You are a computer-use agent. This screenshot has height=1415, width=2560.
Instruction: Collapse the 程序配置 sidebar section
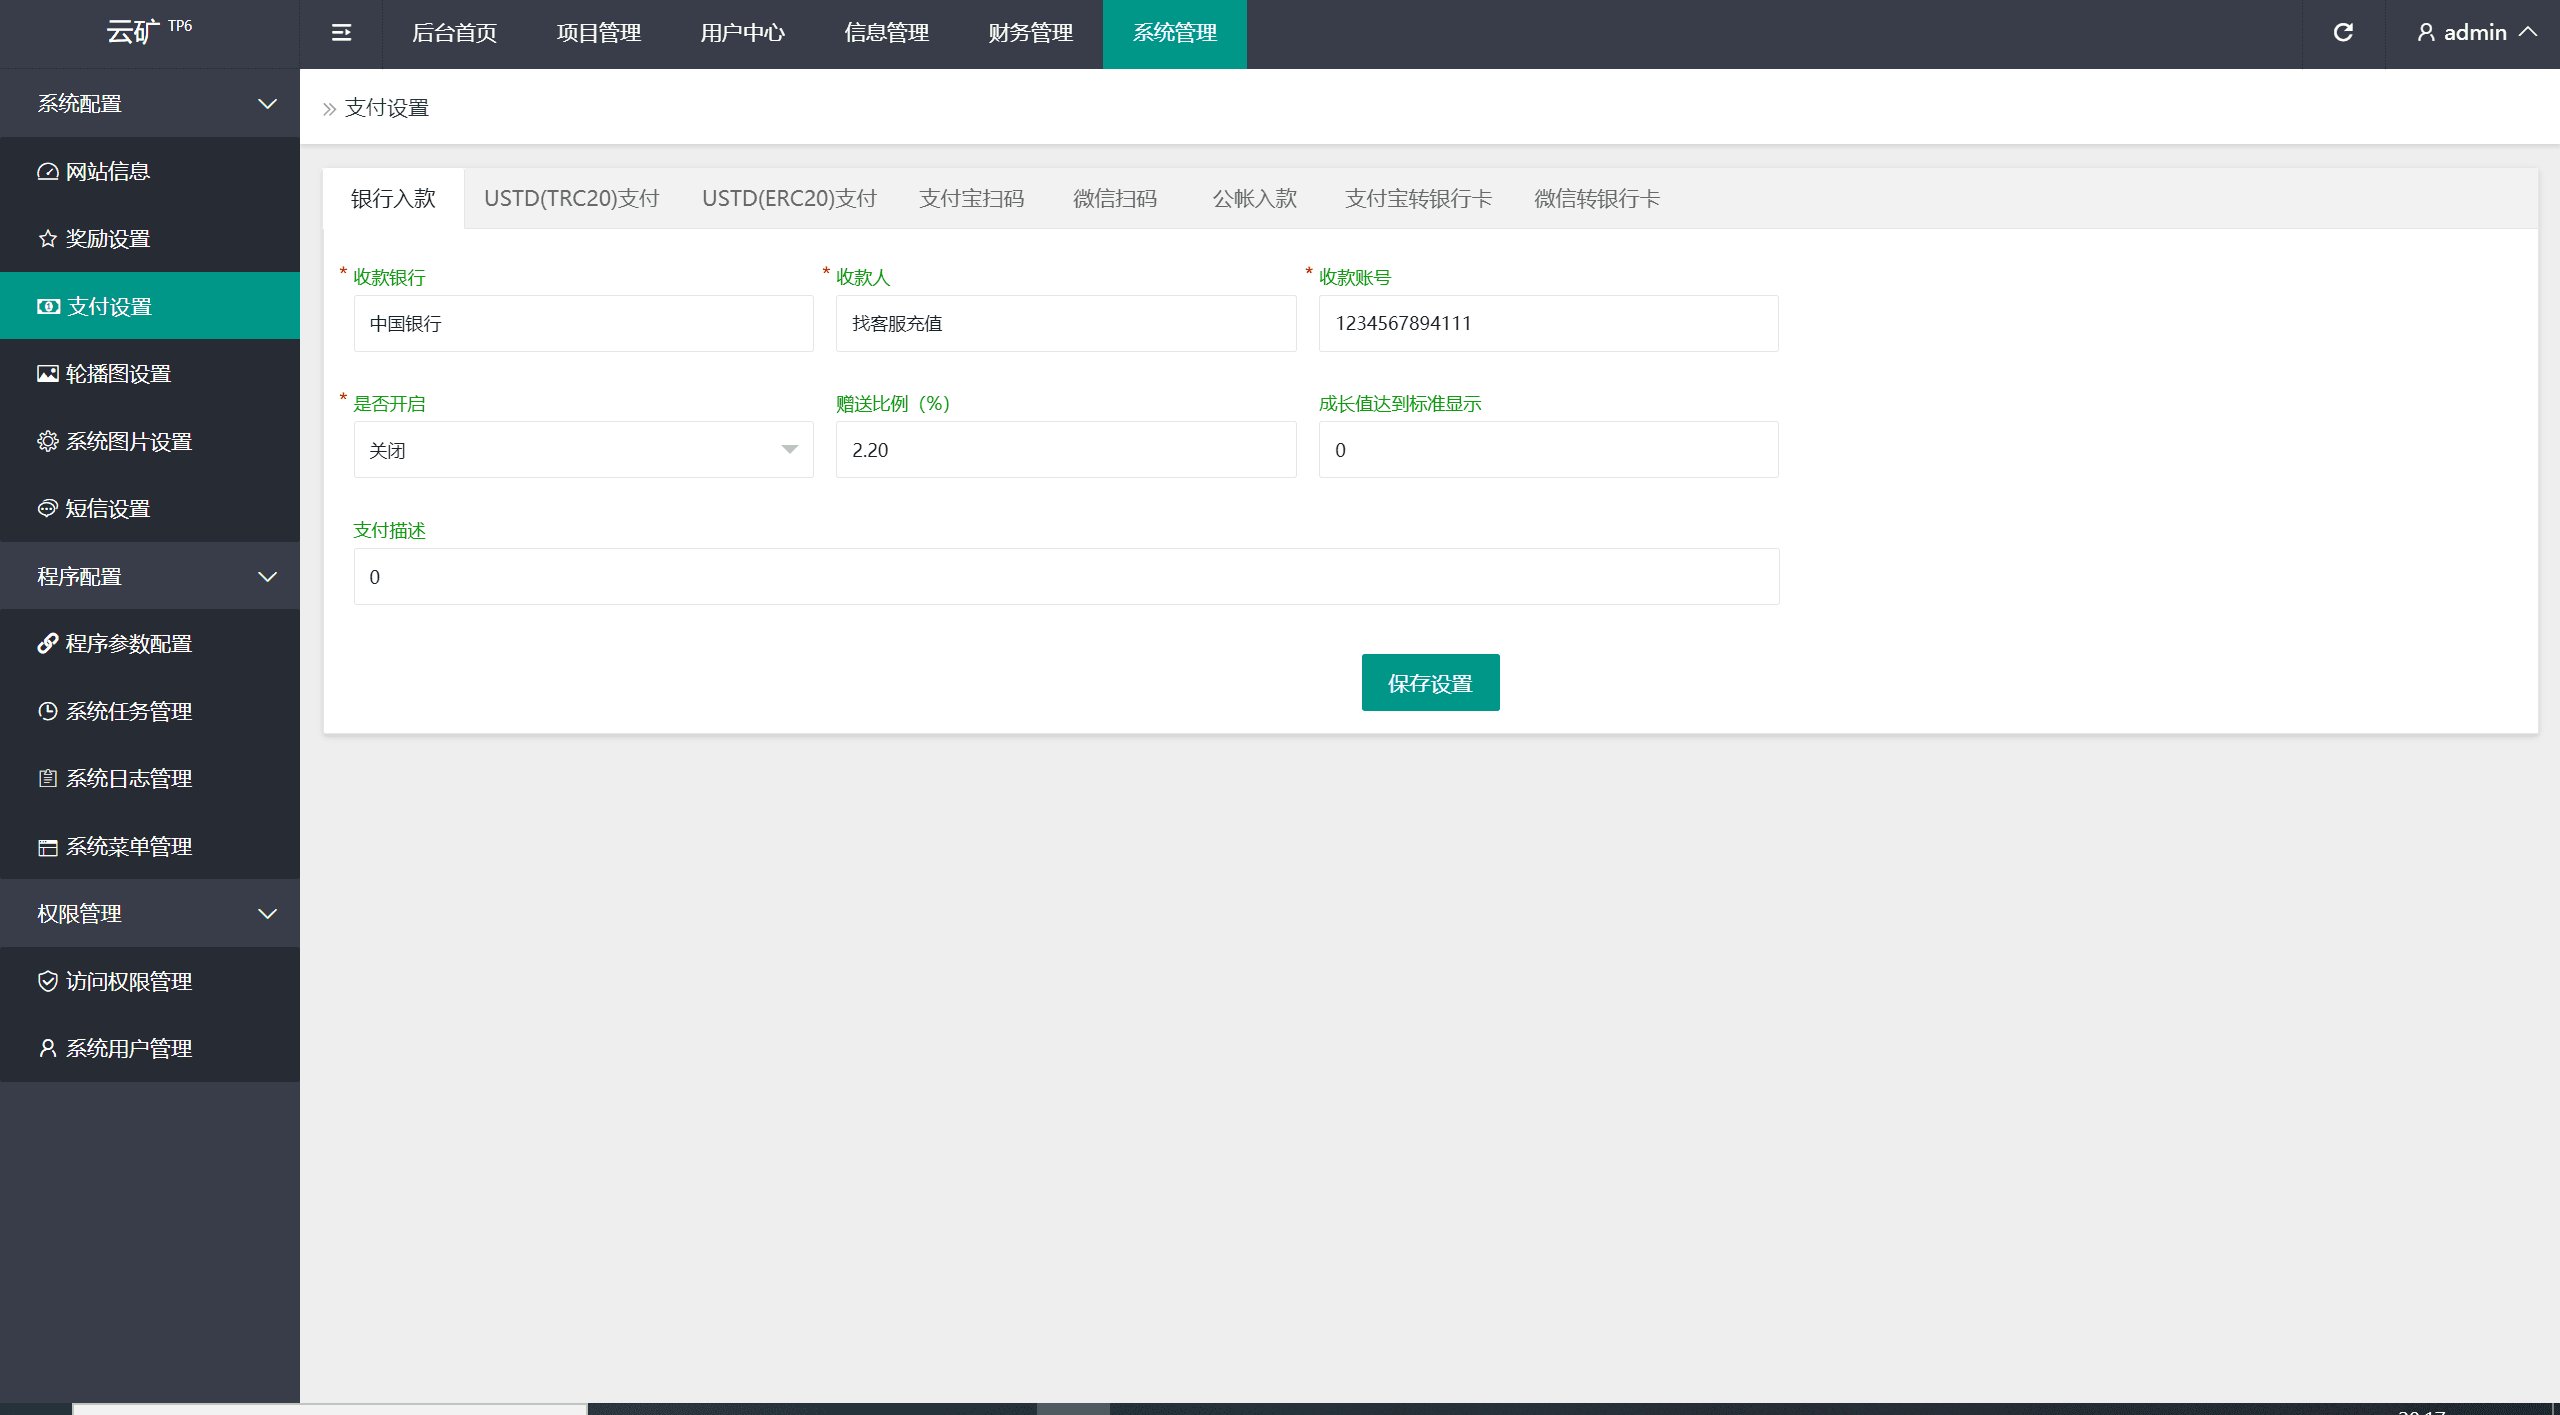(150, 576)
